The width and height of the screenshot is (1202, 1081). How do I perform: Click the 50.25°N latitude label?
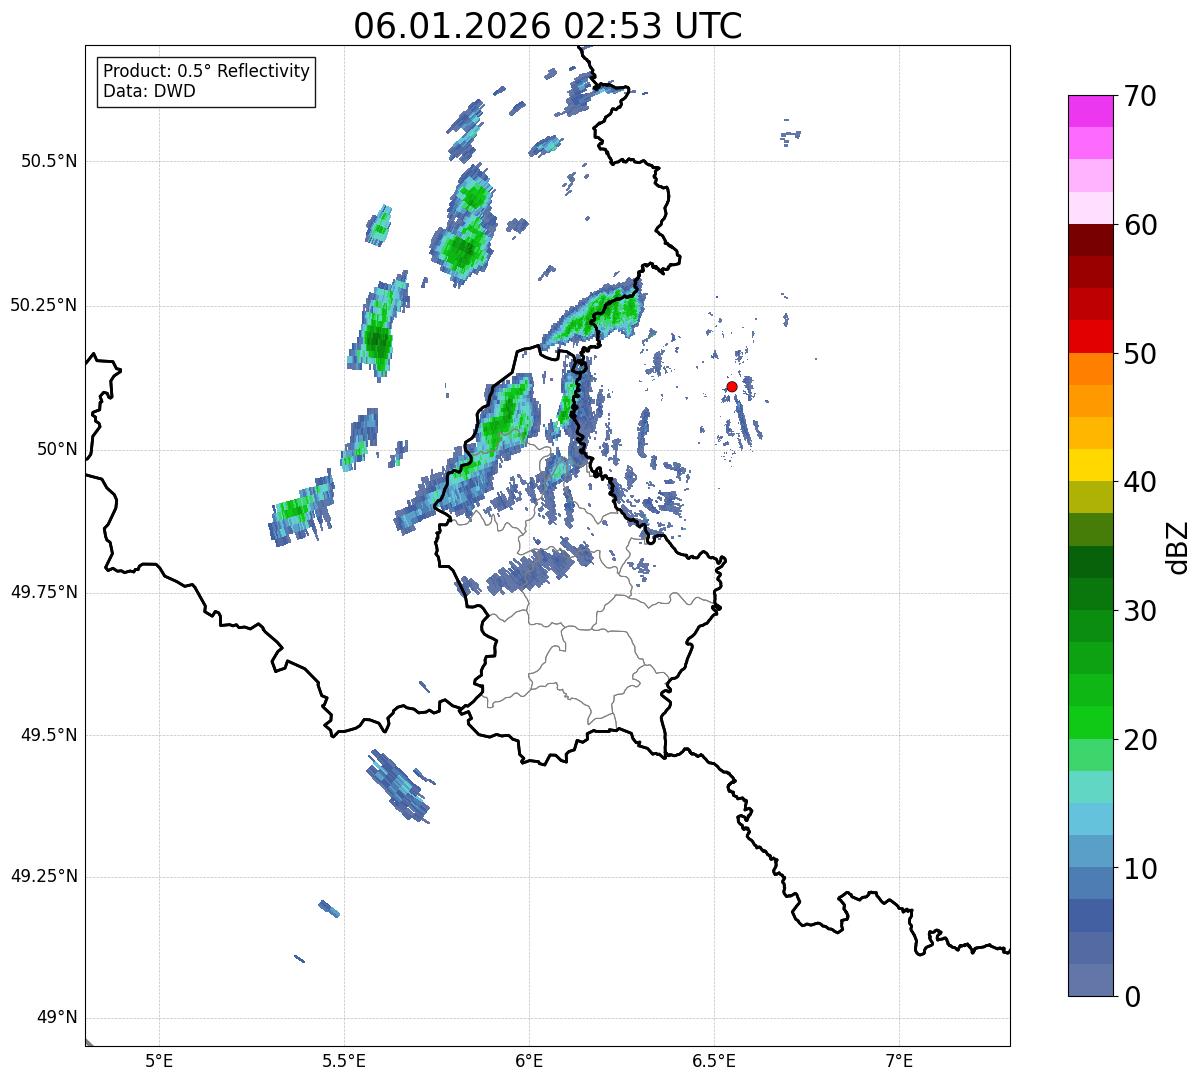click(x=44, y=305)
